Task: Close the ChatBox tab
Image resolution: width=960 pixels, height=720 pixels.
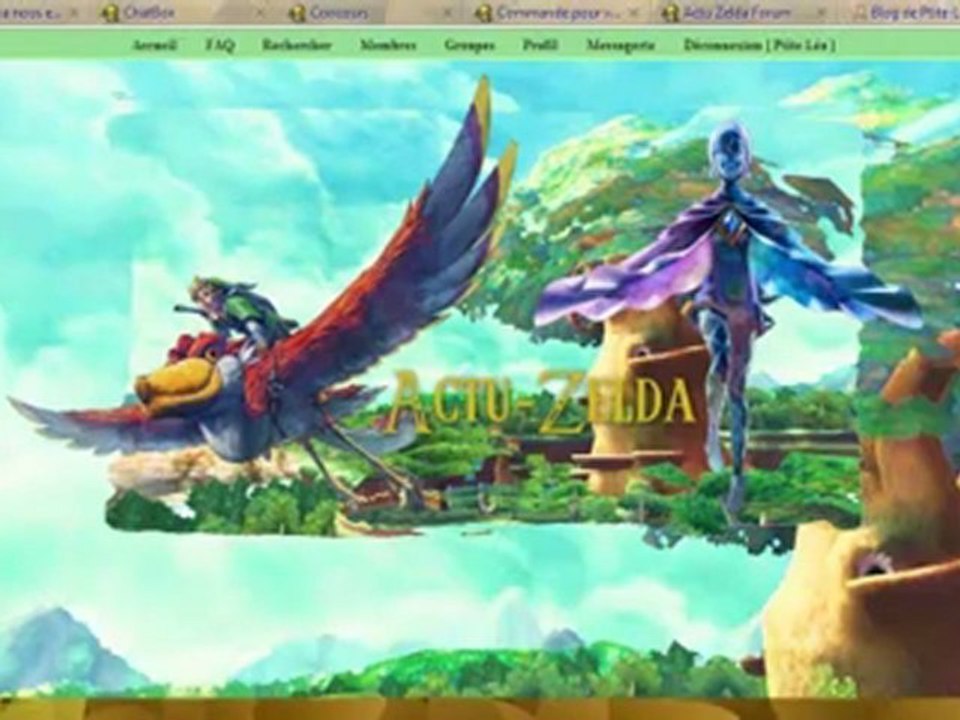Action: pyautogui.click(x=260, y=13)
